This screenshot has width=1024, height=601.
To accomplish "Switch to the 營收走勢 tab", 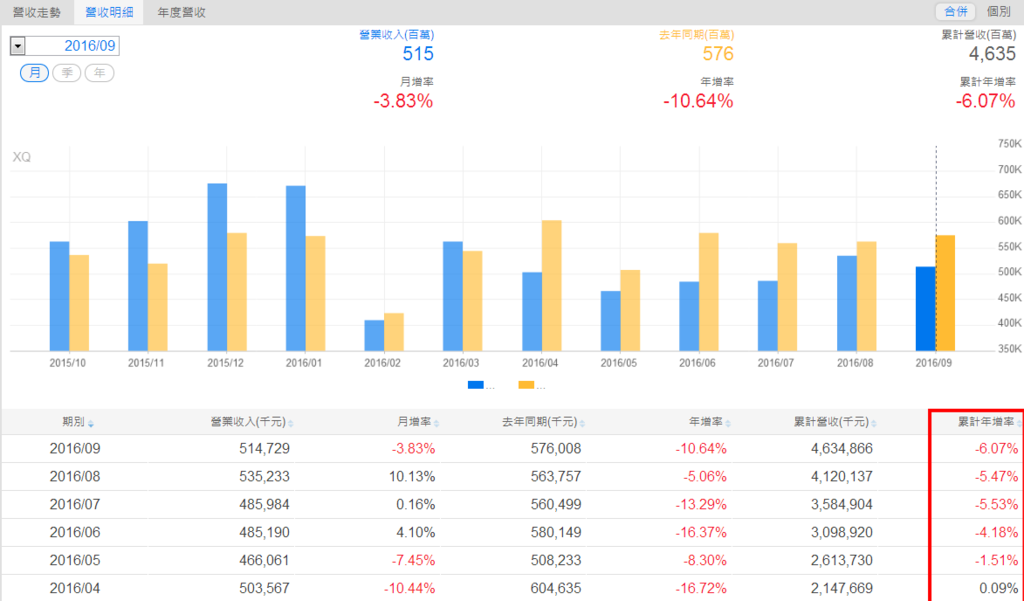I will (37, 12).
